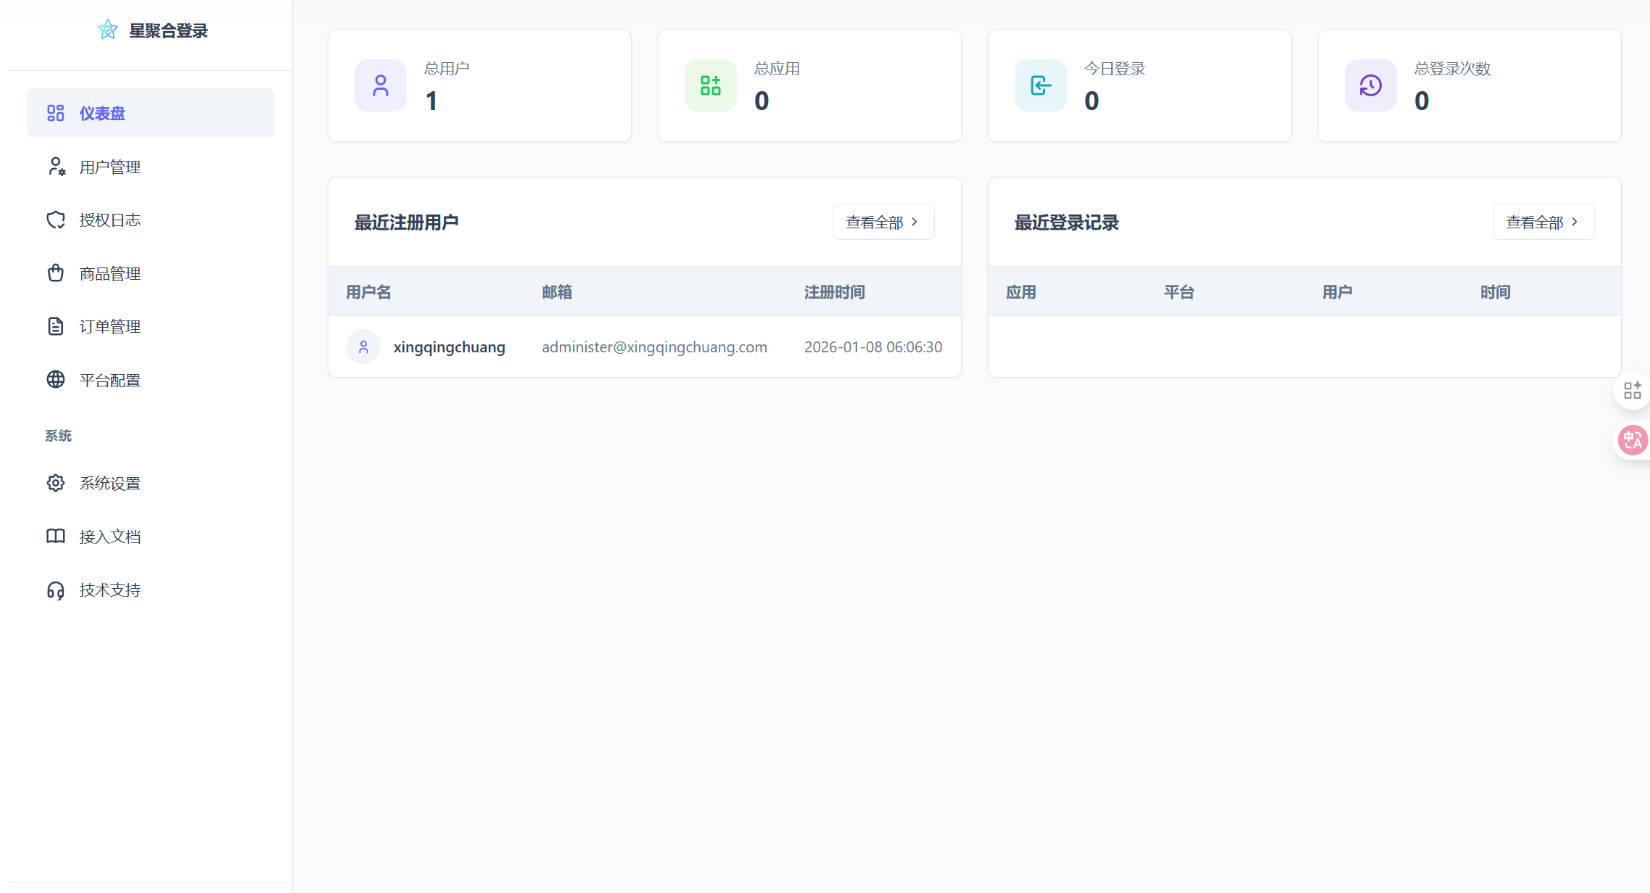Click the 平台配置 globe icon

coord(56,380)
